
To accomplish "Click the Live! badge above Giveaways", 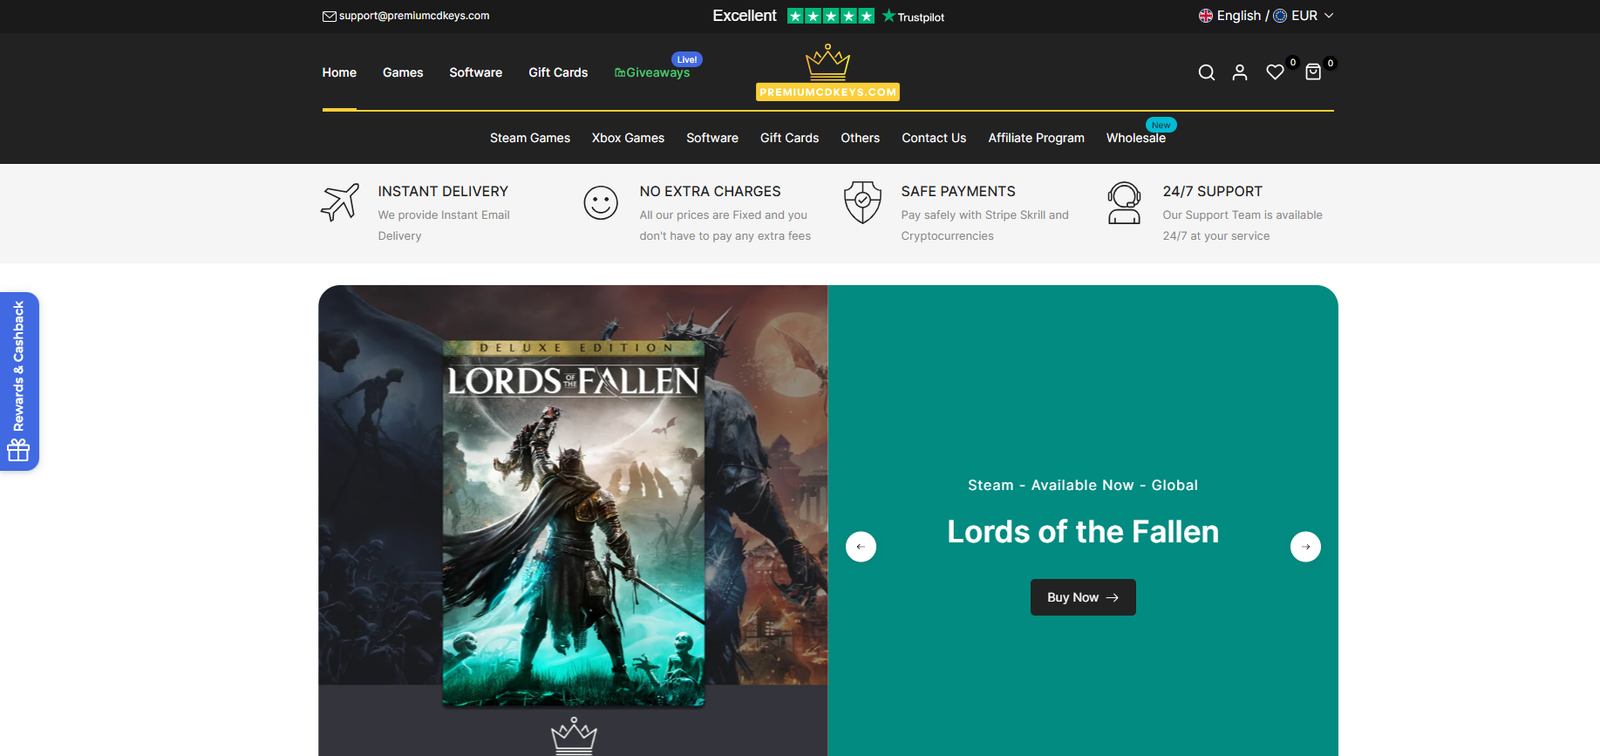I will [687, 59].
